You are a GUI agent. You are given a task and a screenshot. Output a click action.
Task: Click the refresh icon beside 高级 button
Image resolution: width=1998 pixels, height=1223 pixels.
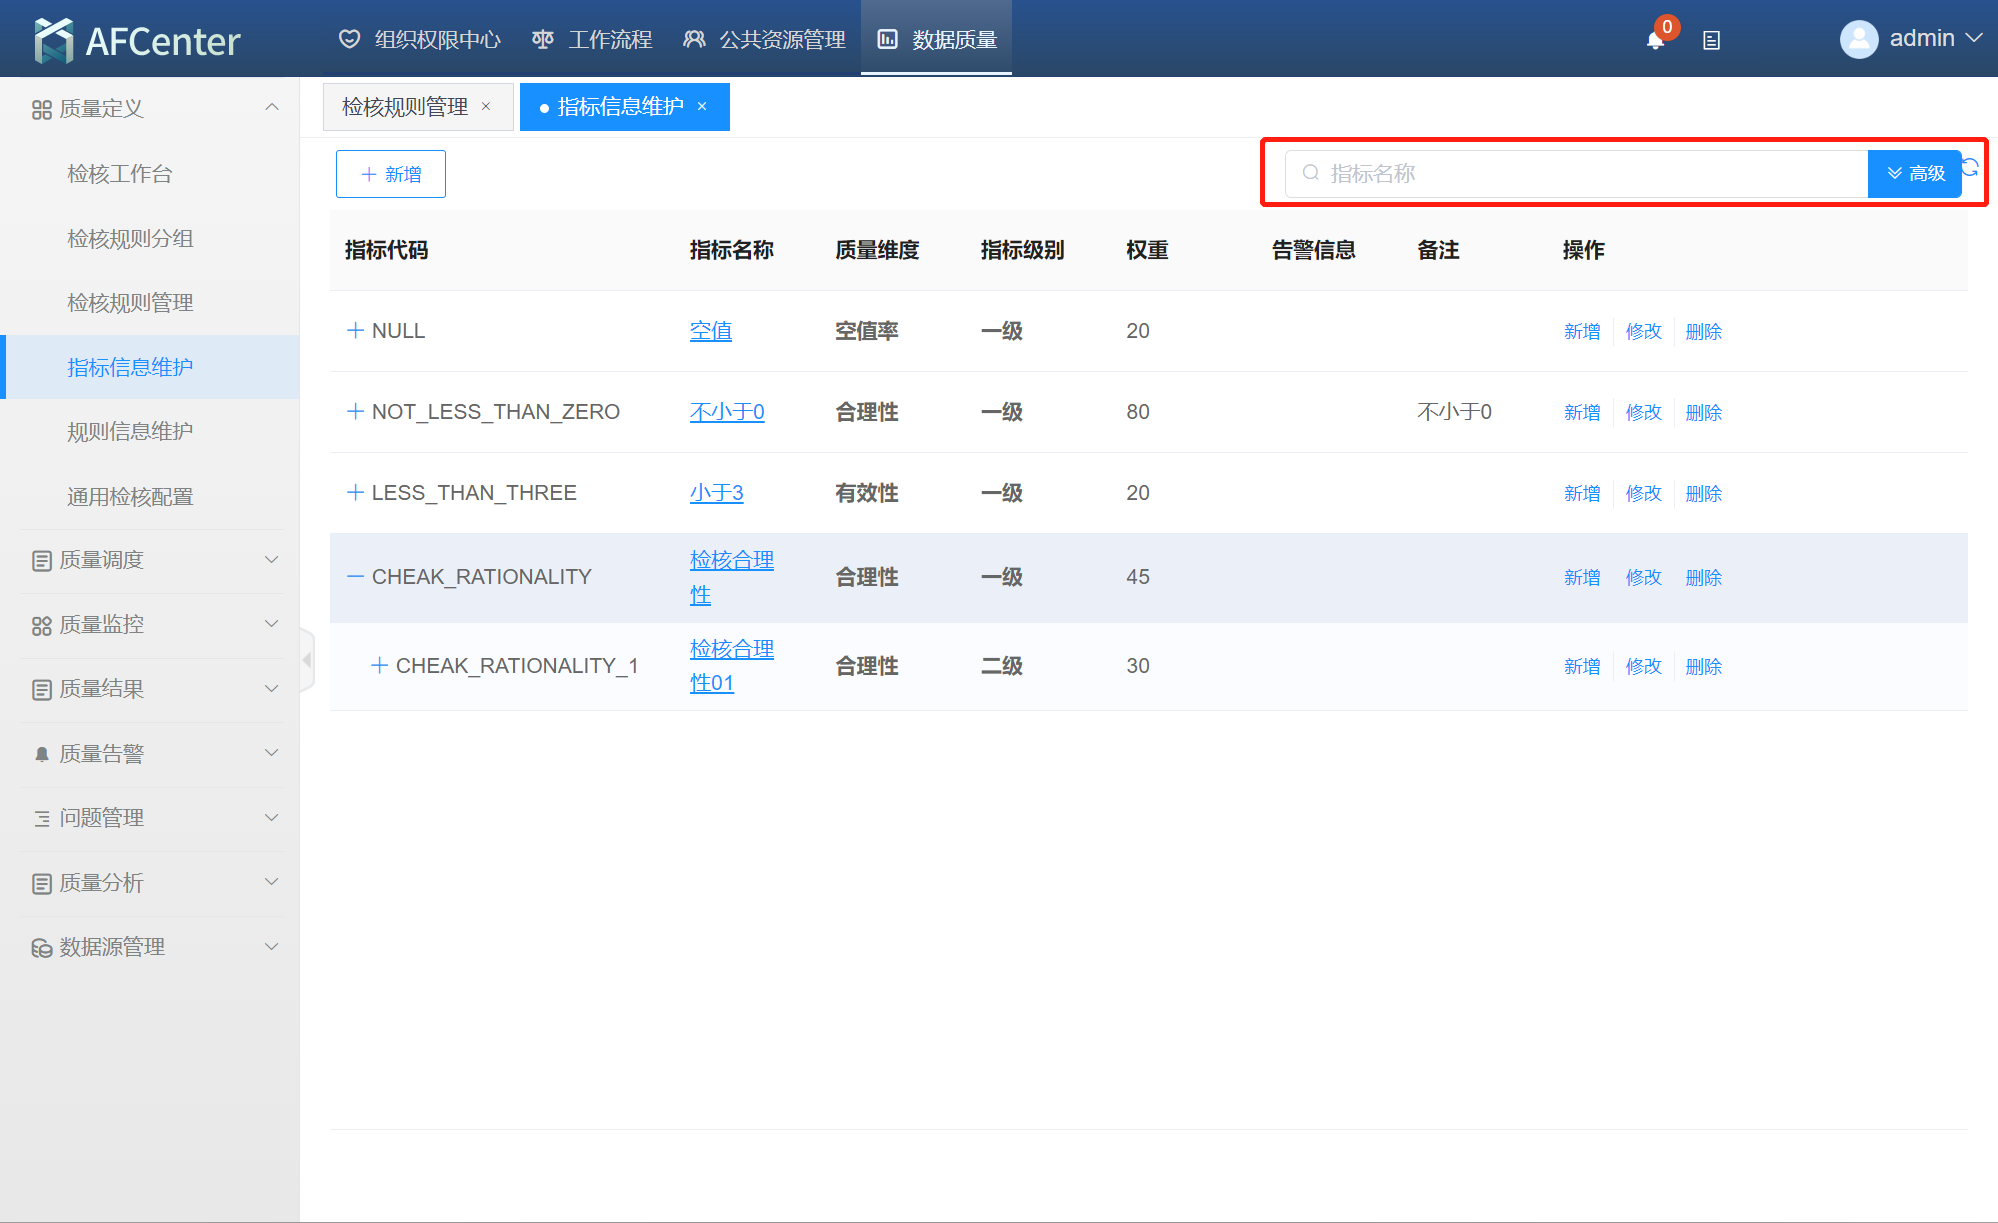tap(1970, 167)
